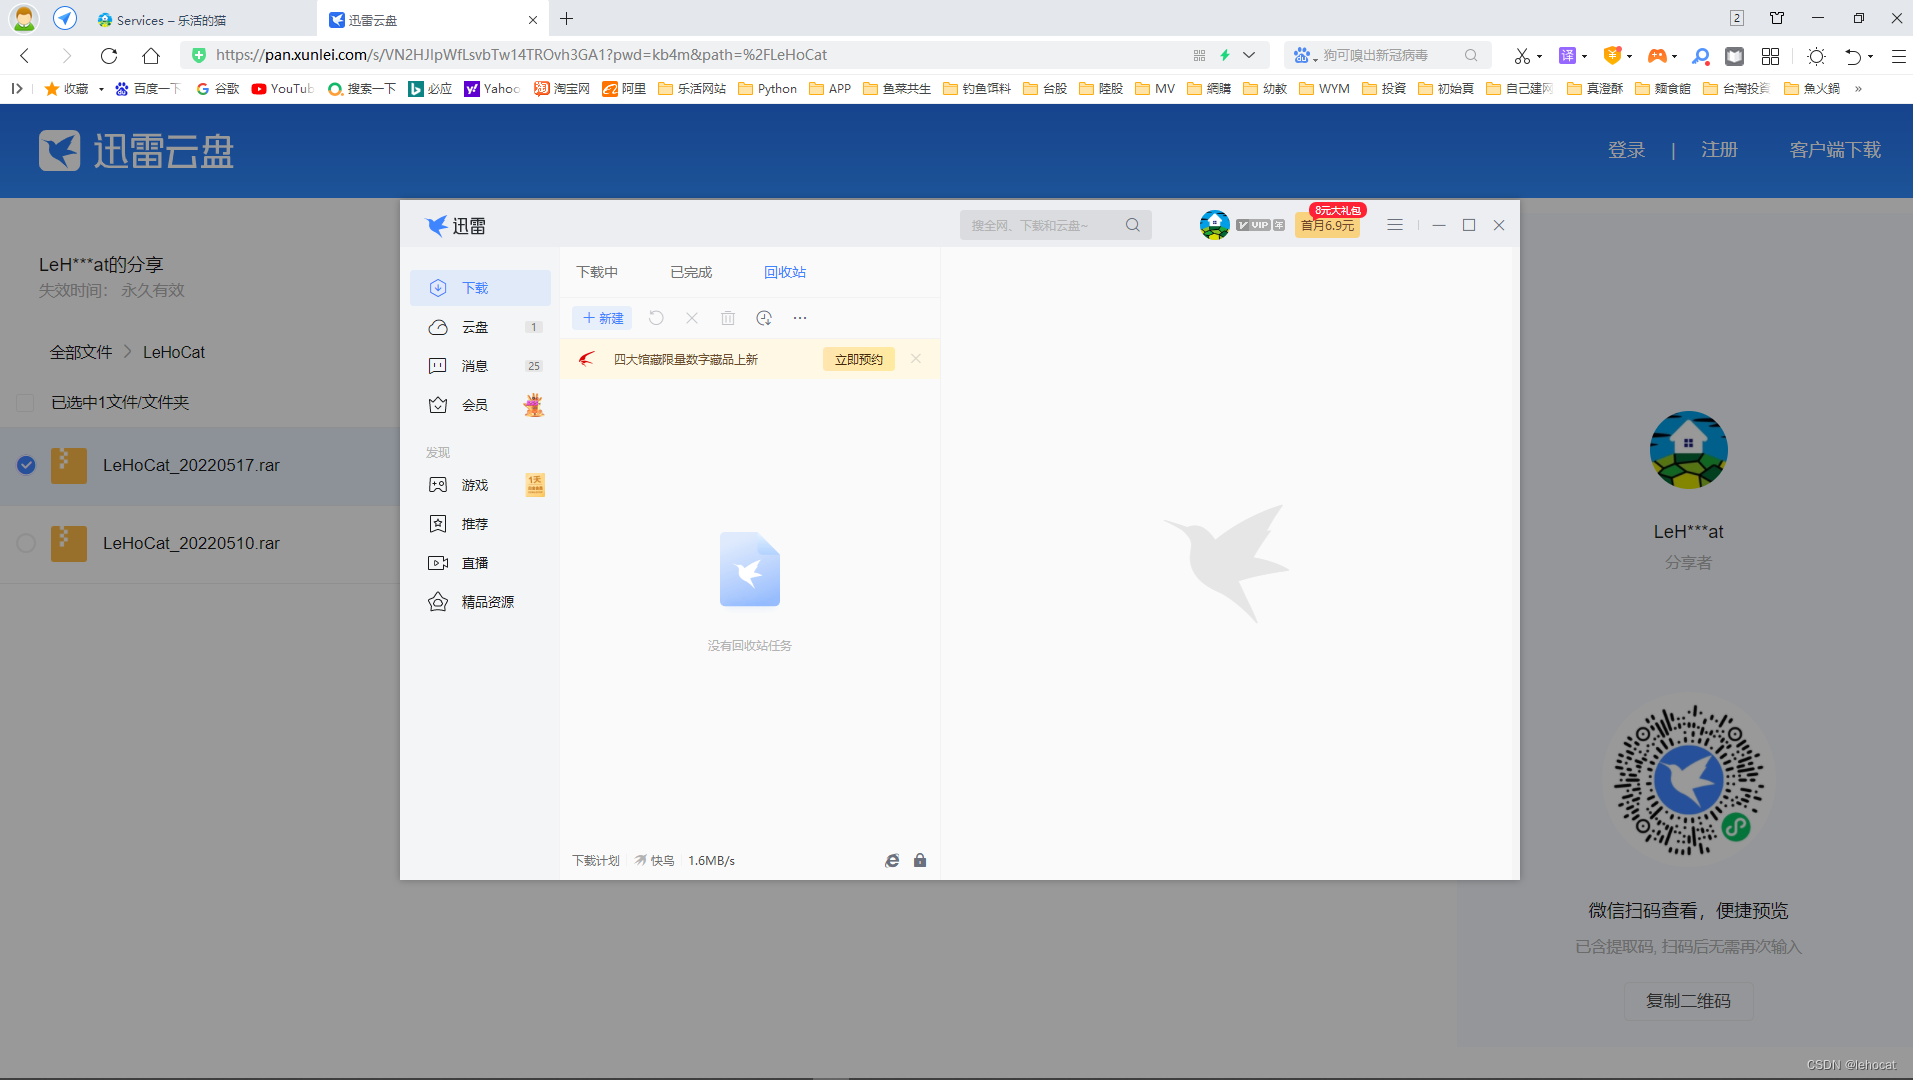Click the WeChat QR code image
The height and width of the screenshot is (1080, 1913).
coord(1688,780)
